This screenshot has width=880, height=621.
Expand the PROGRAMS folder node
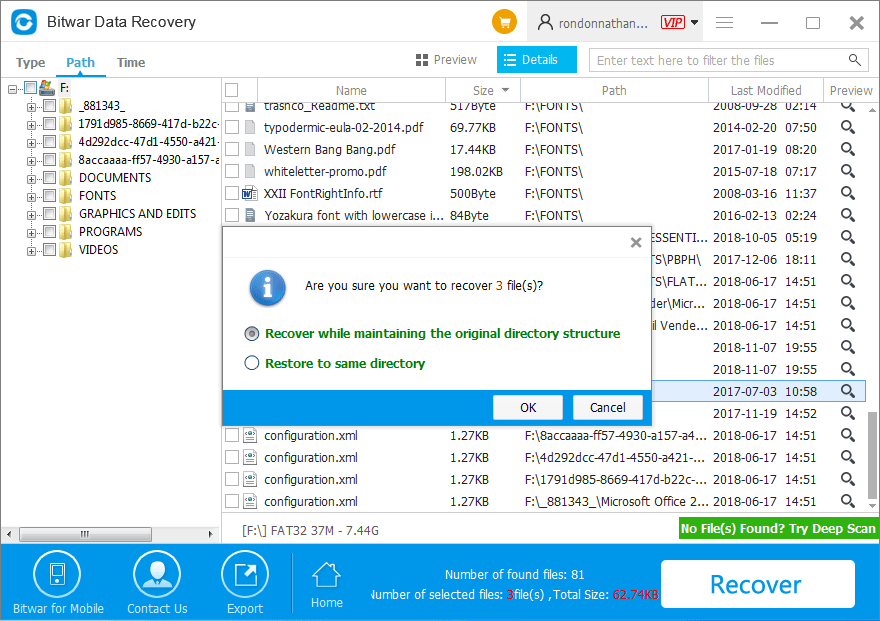tap(31, 233)
